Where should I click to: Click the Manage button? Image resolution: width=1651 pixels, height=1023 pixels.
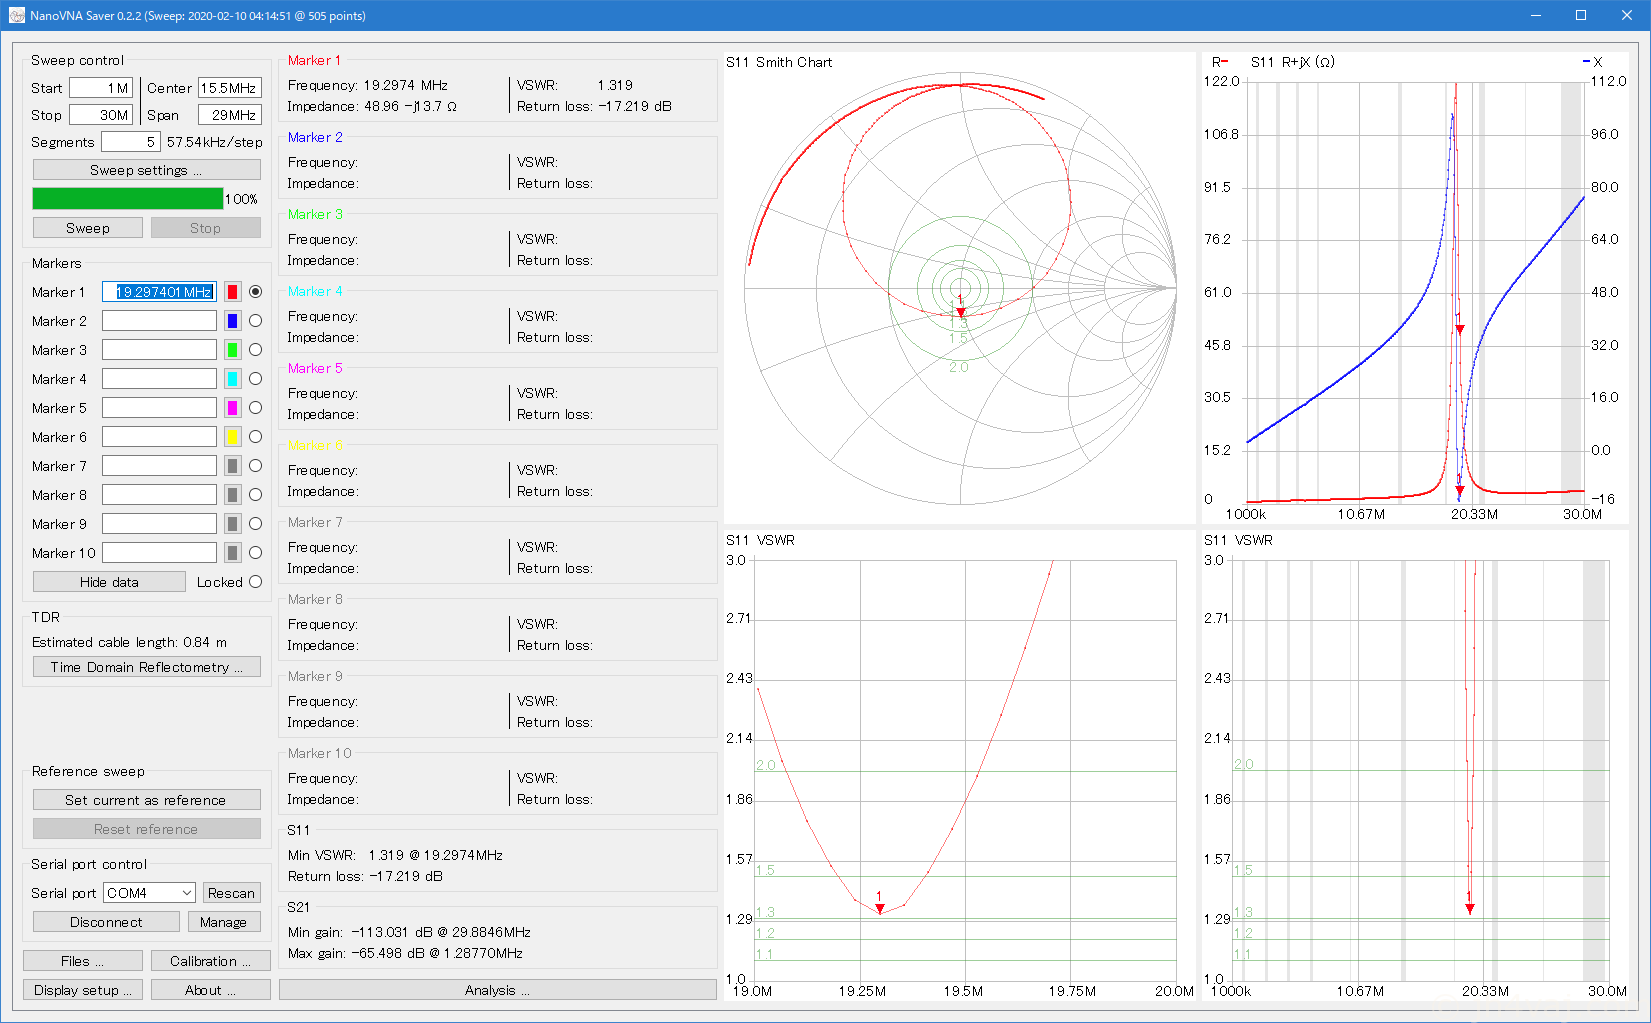(x=223, y=922)
